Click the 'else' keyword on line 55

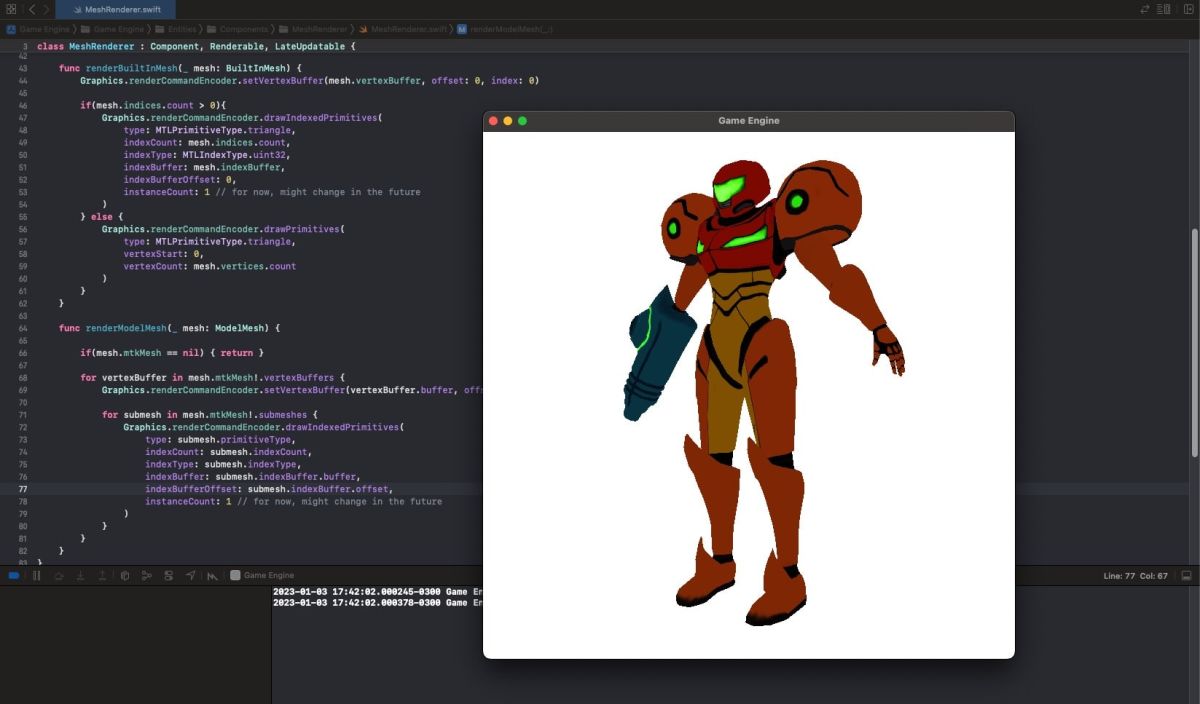107,216
